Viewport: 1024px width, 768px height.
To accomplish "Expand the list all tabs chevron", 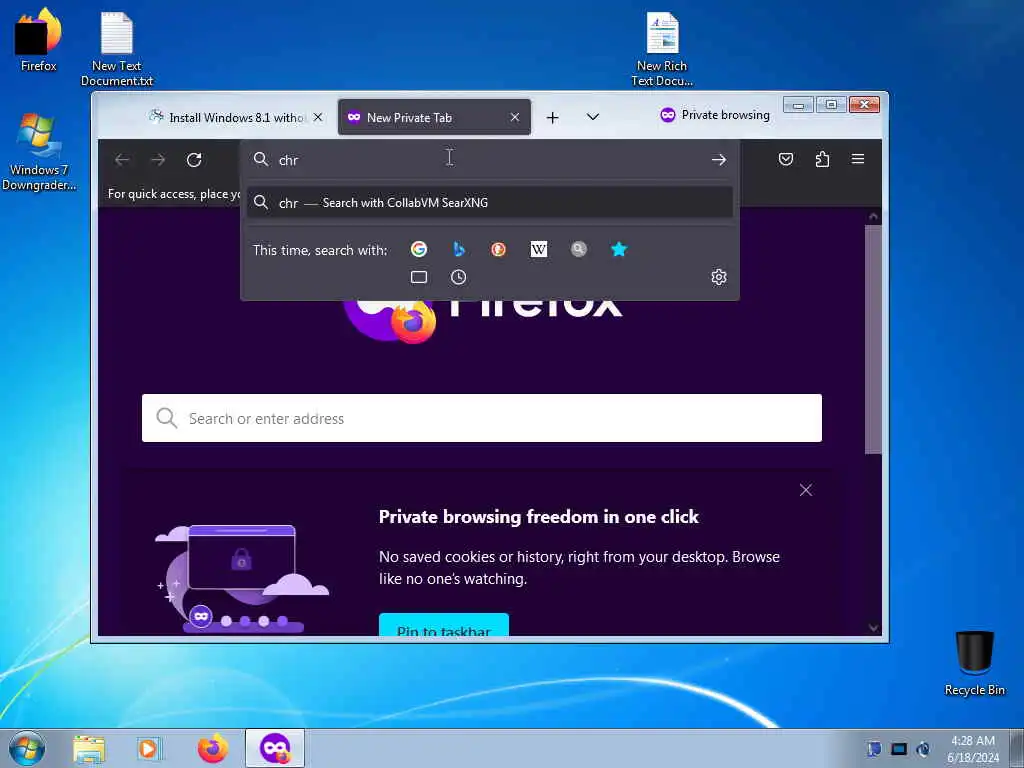I will click(x=592, y=117).
